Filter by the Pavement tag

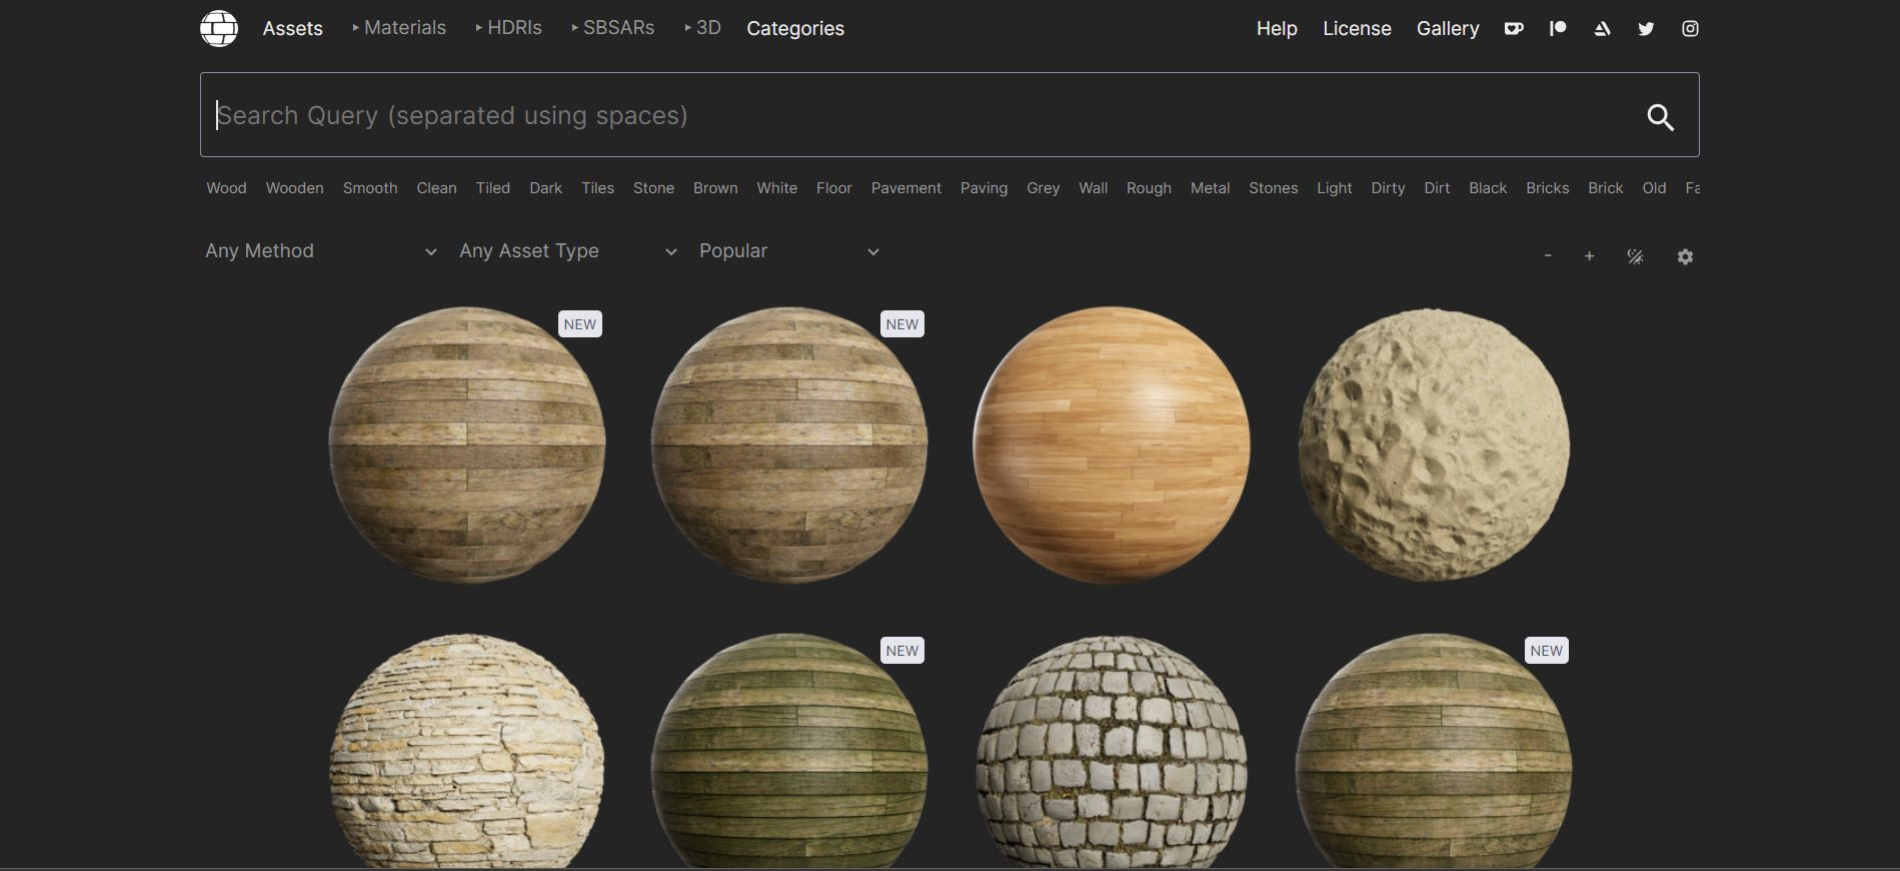point(906,188)
